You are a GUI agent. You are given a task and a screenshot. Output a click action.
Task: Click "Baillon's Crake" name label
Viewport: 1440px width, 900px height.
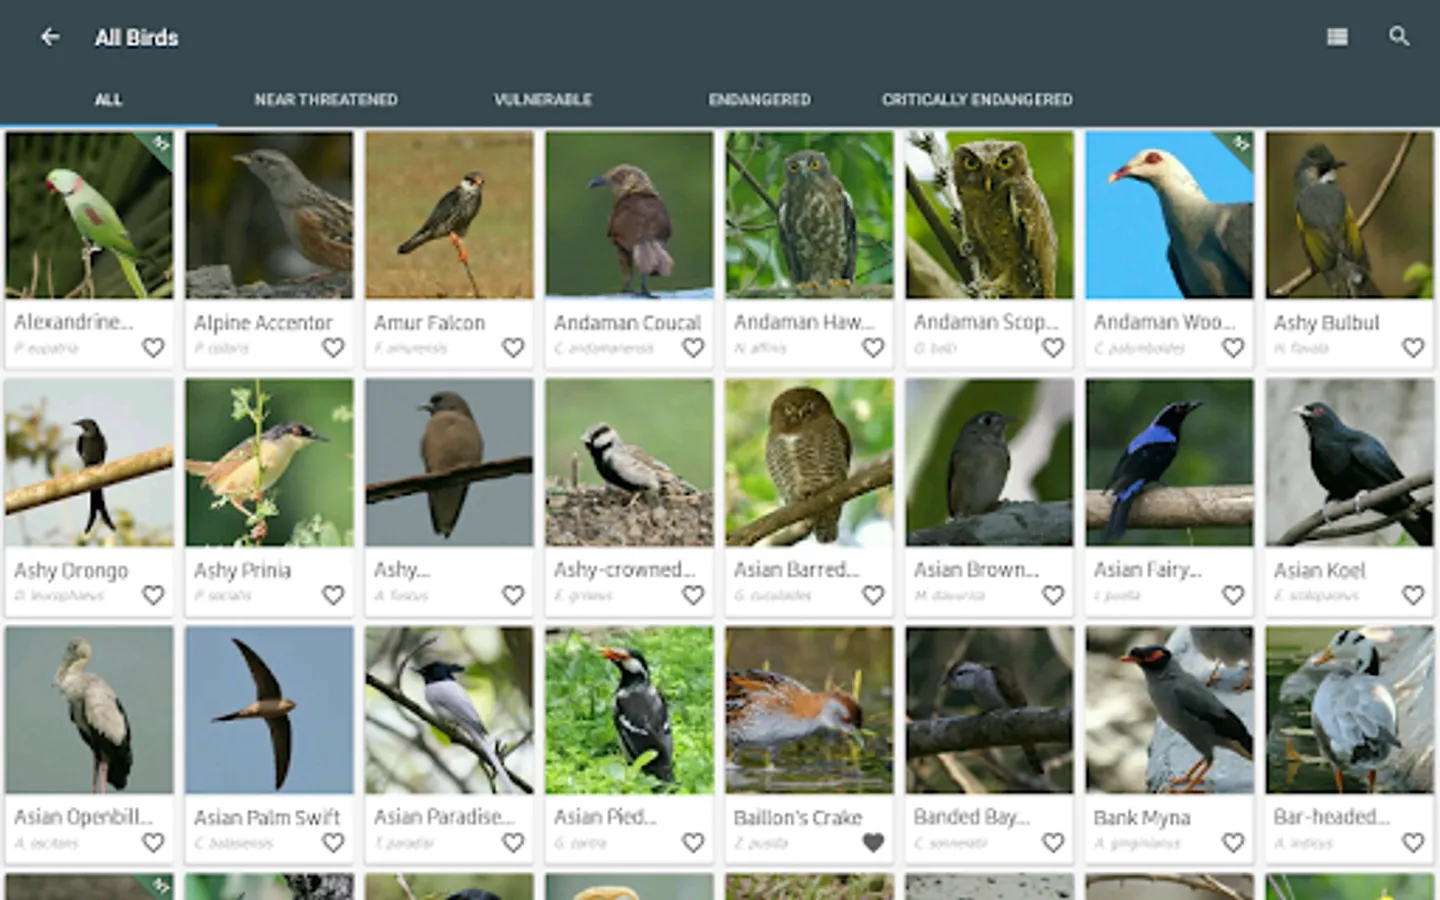[798, 818]
